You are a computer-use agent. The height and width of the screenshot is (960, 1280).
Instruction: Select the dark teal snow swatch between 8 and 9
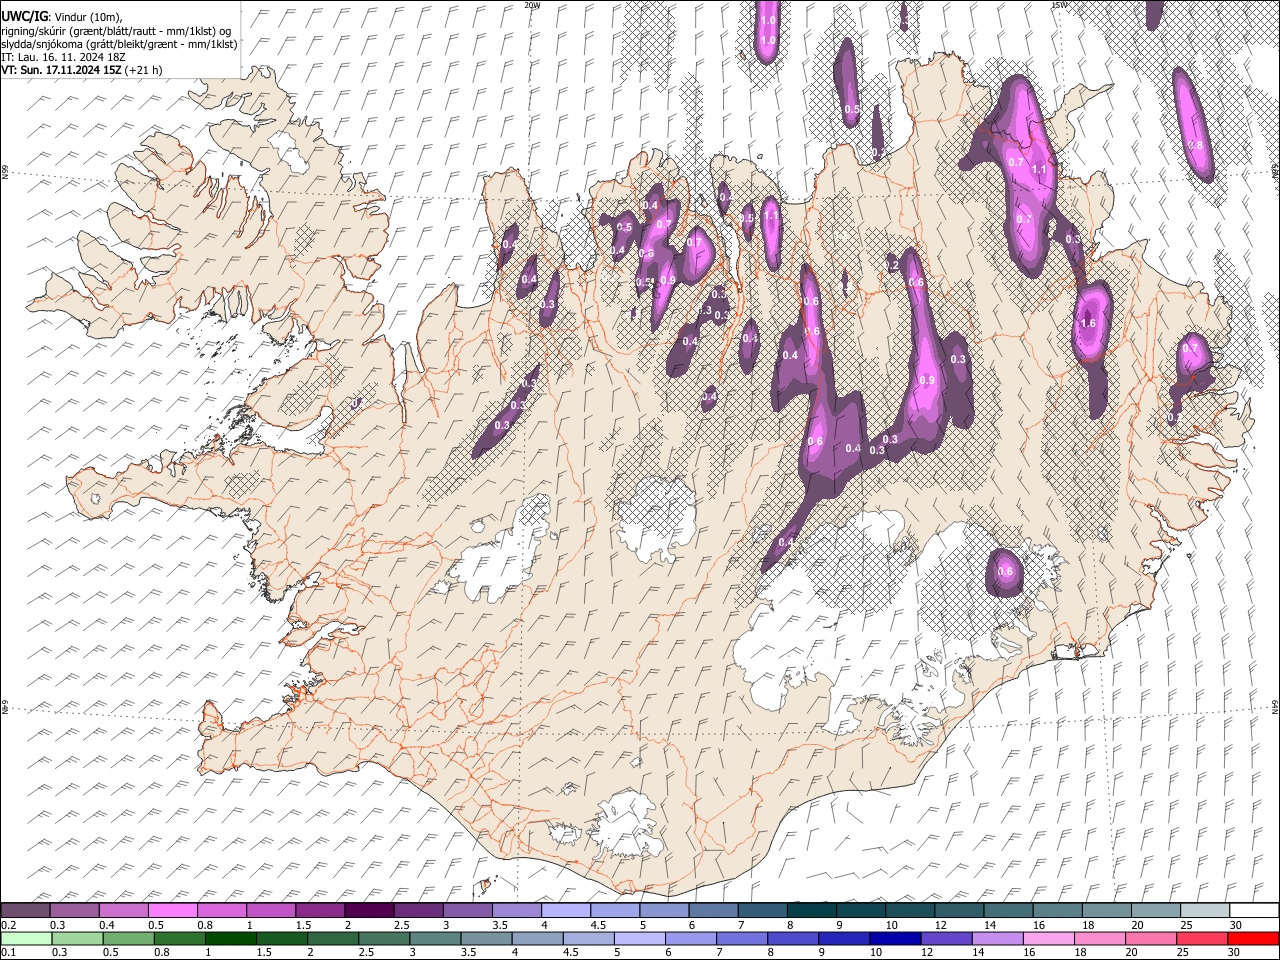pos(812,910)
